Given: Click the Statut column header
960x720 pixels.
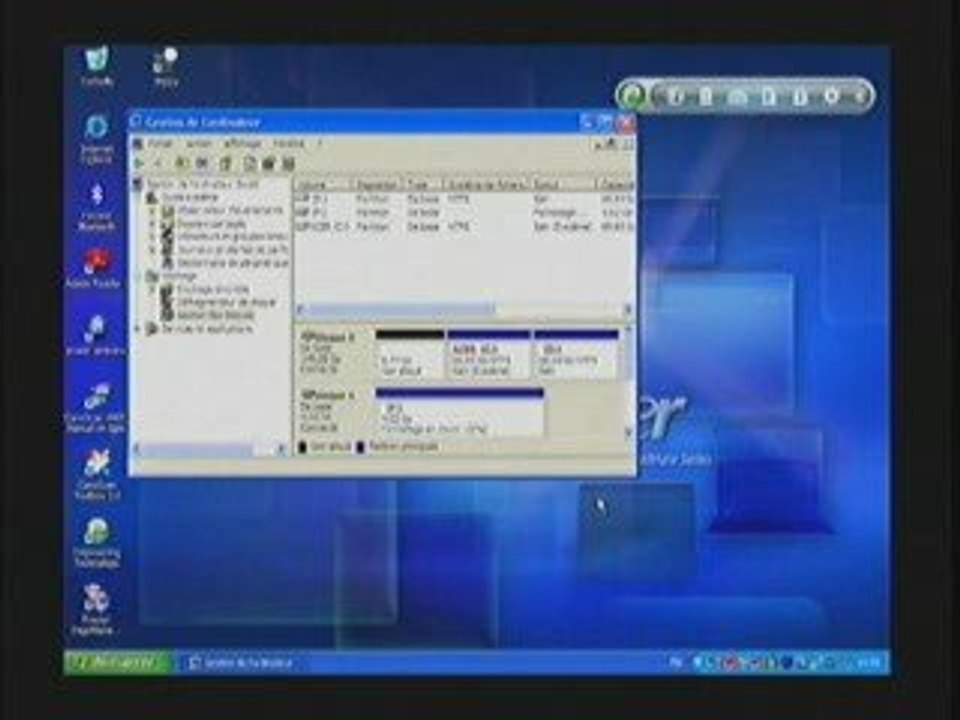Looking at the screenshot, I should tap(561, 184).
